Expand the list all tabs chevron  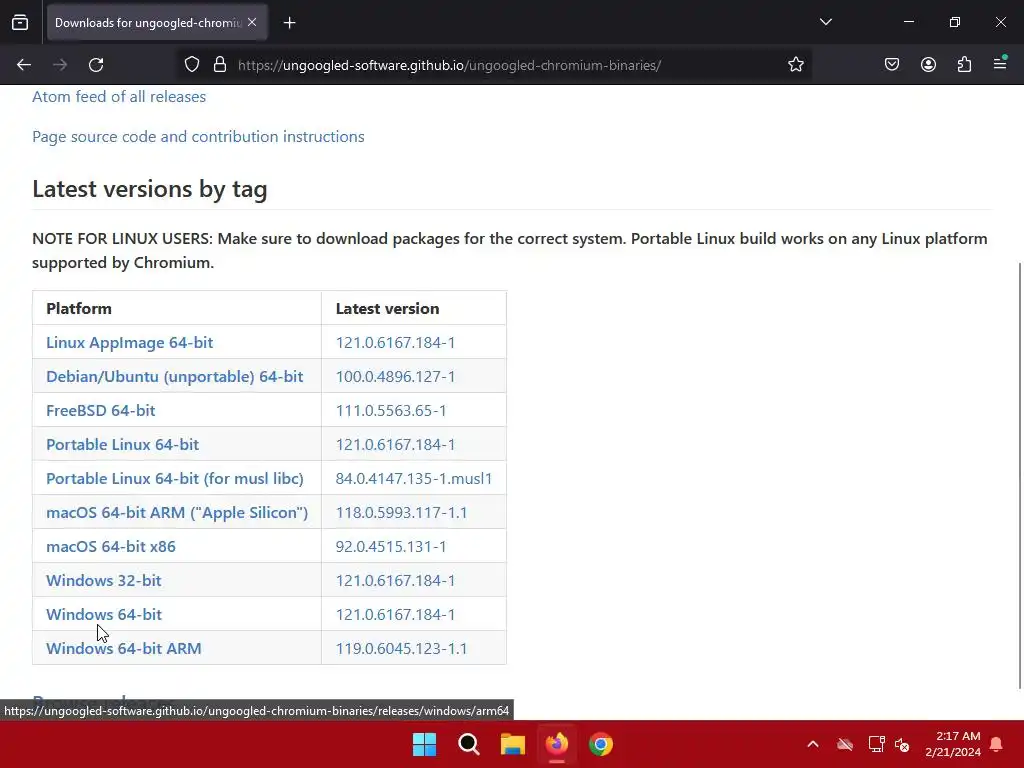(825, 22)
